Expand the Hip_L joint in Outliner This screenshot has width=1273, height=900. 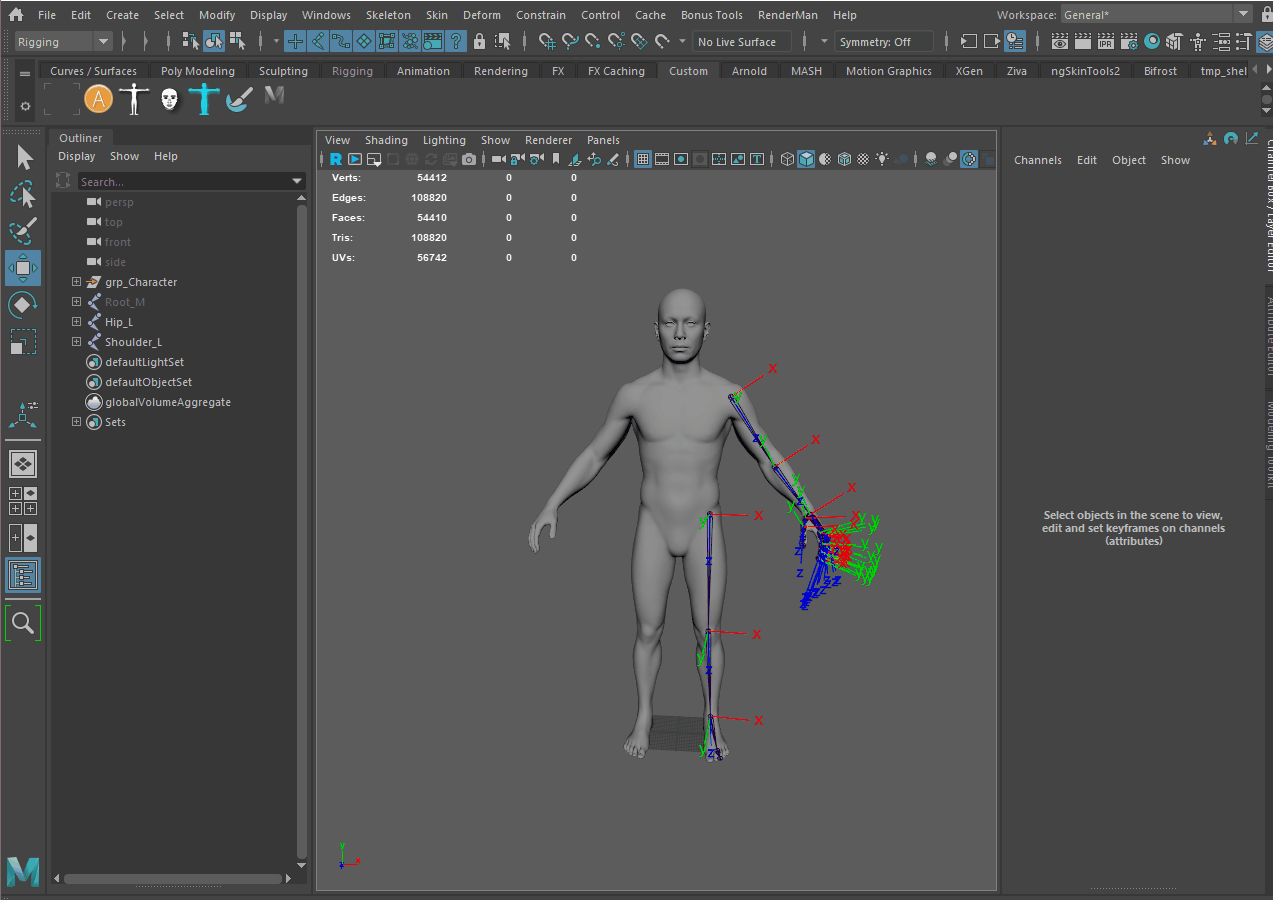(x=76, y=322)
